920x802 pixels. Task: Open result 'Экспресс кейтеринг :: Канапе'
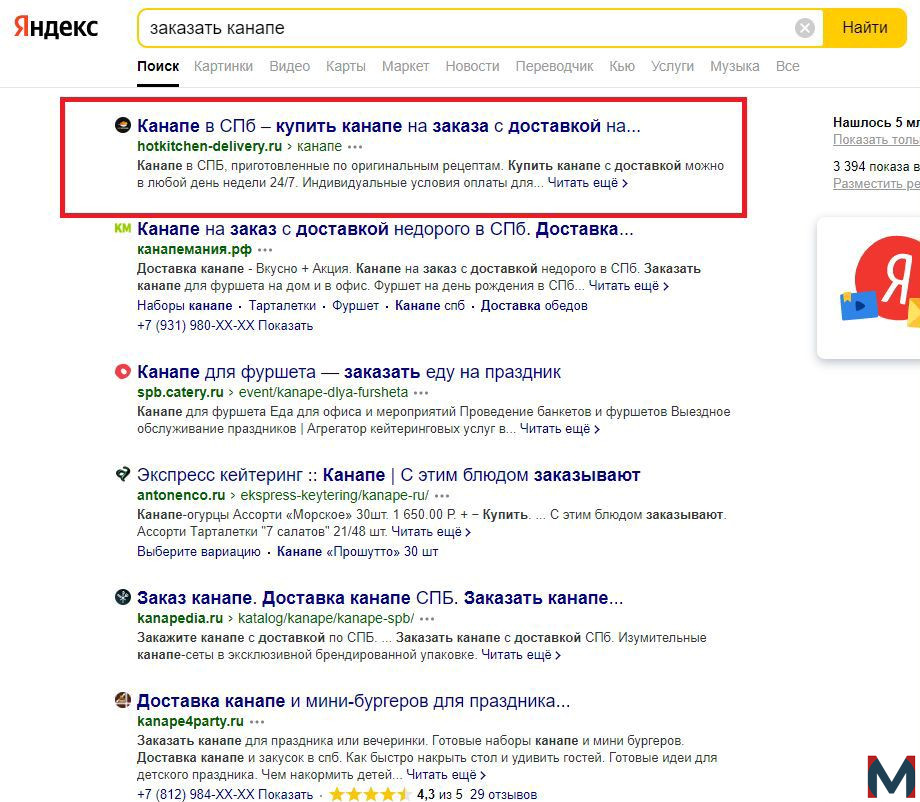pyautogui.click(x=388, y=475)
